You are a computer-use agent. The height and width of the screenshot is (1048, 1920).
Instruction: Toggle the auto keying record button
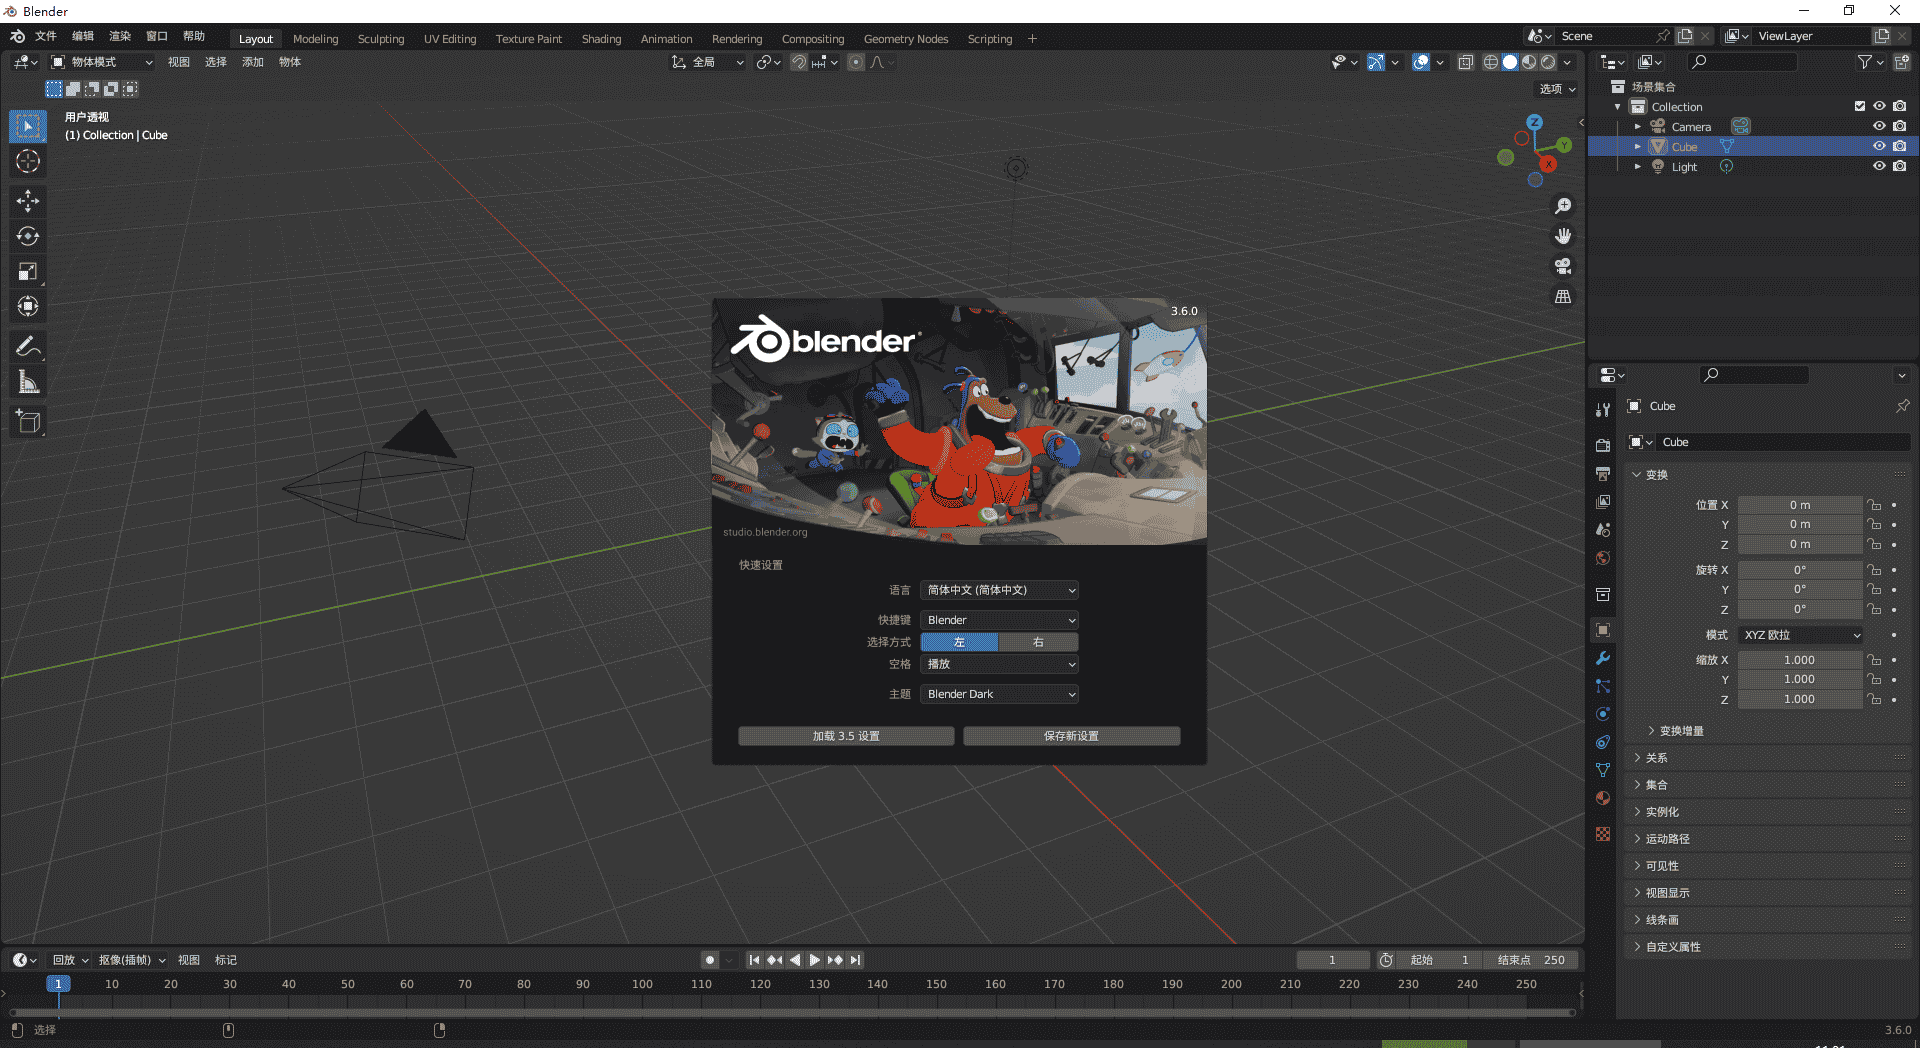(710, 960)
